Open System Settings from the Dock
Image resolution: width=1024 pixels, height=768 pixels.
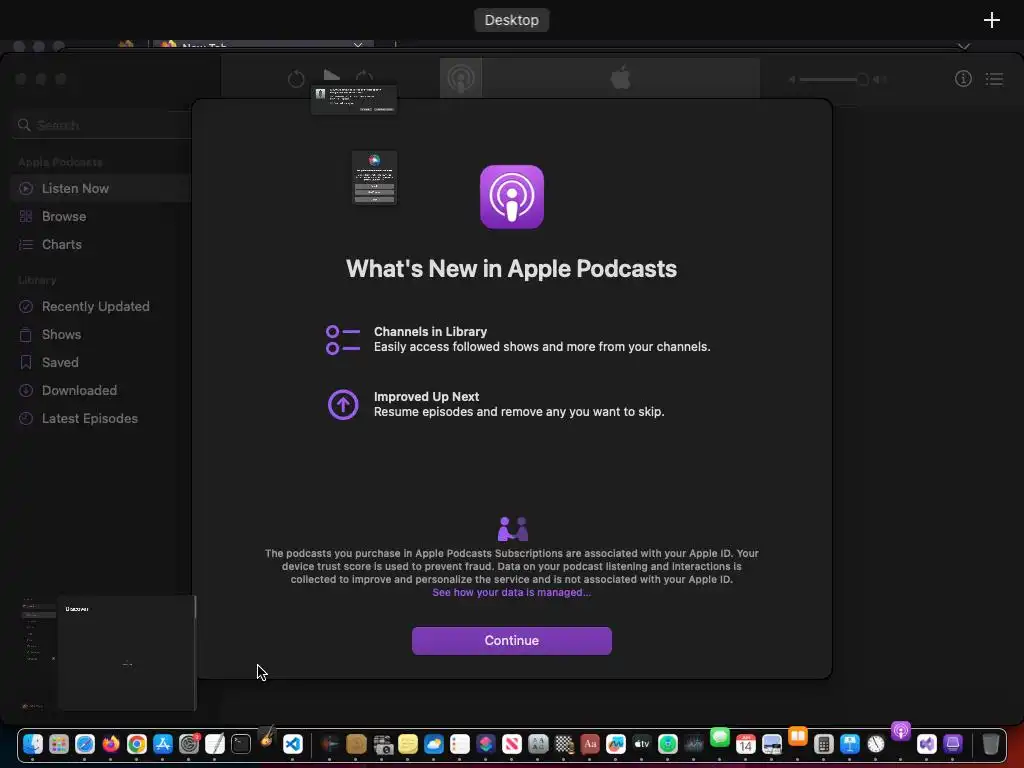pos(189,744)
